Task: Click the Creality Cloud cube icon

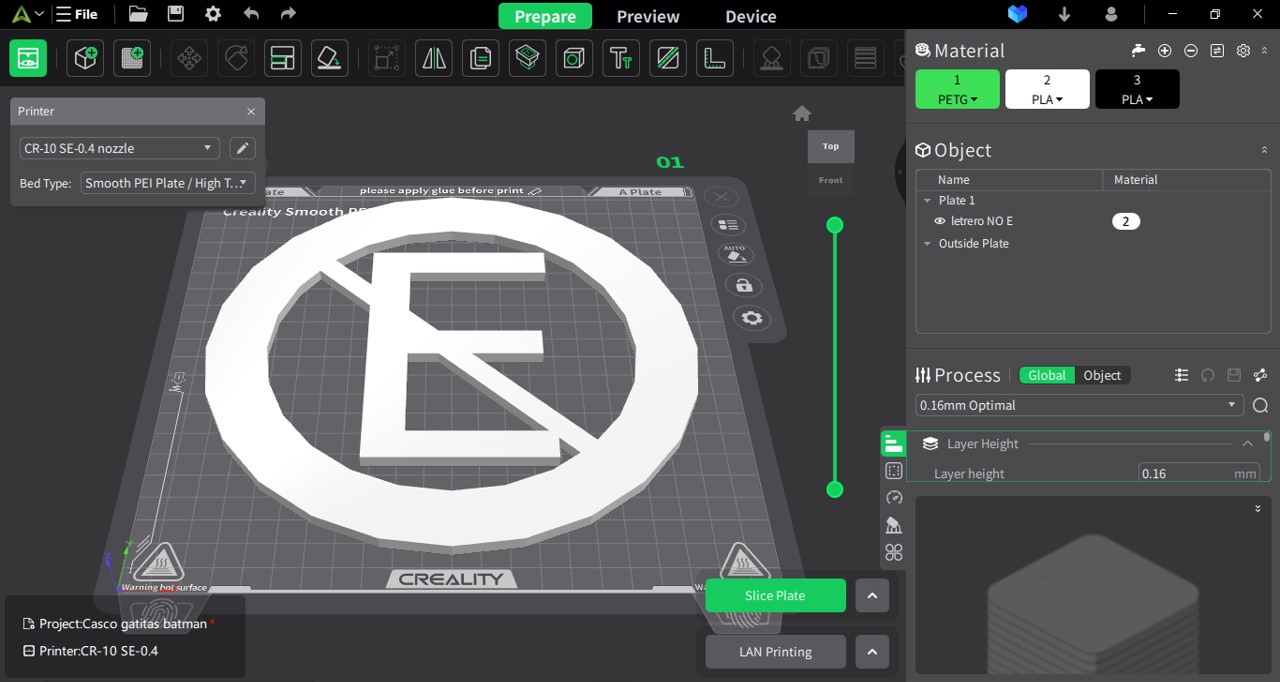Action: tap(1018, 14)
